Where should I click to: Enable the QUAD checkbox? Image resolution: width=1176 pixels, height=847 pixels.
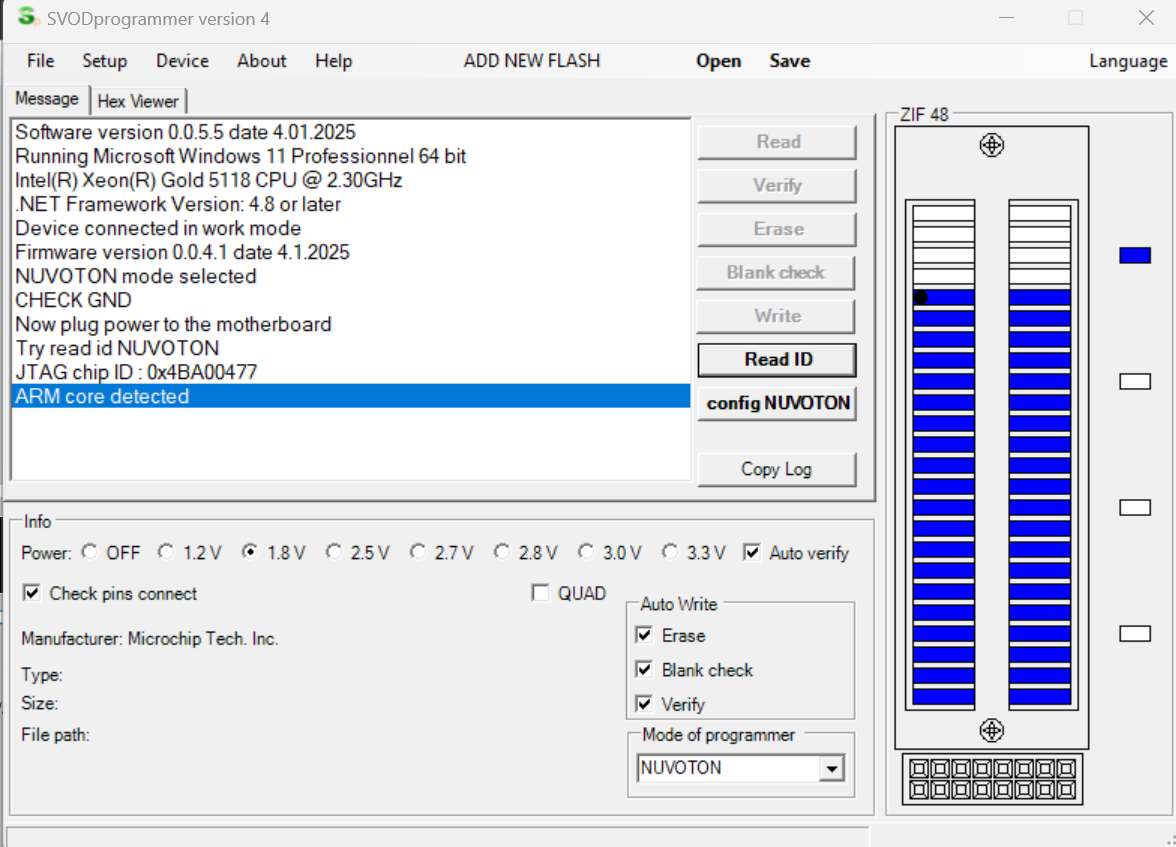541,593
